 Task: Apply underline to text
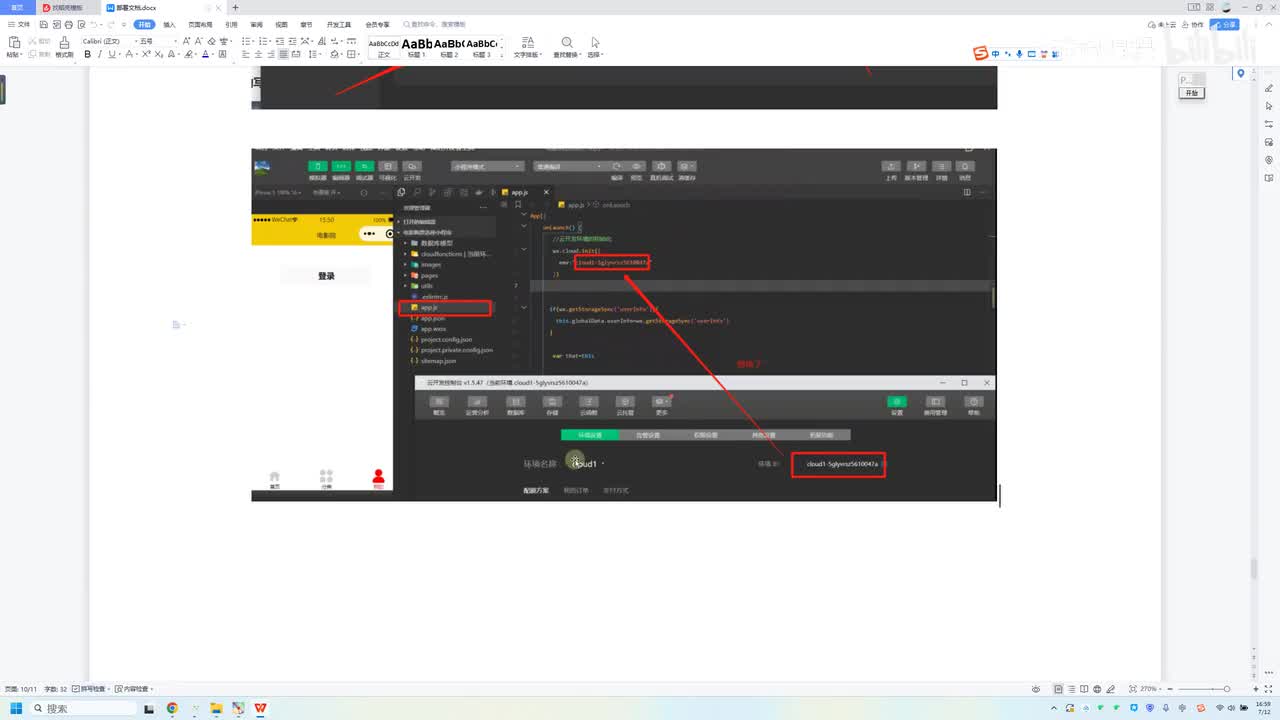coord(111,54)
